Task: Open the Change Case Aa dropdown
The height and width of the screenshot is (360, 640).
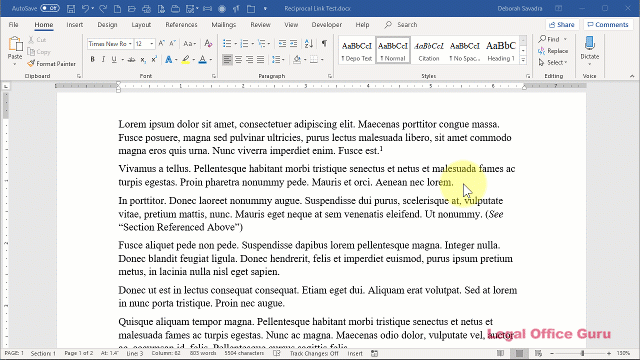Action: click(189, 43)
